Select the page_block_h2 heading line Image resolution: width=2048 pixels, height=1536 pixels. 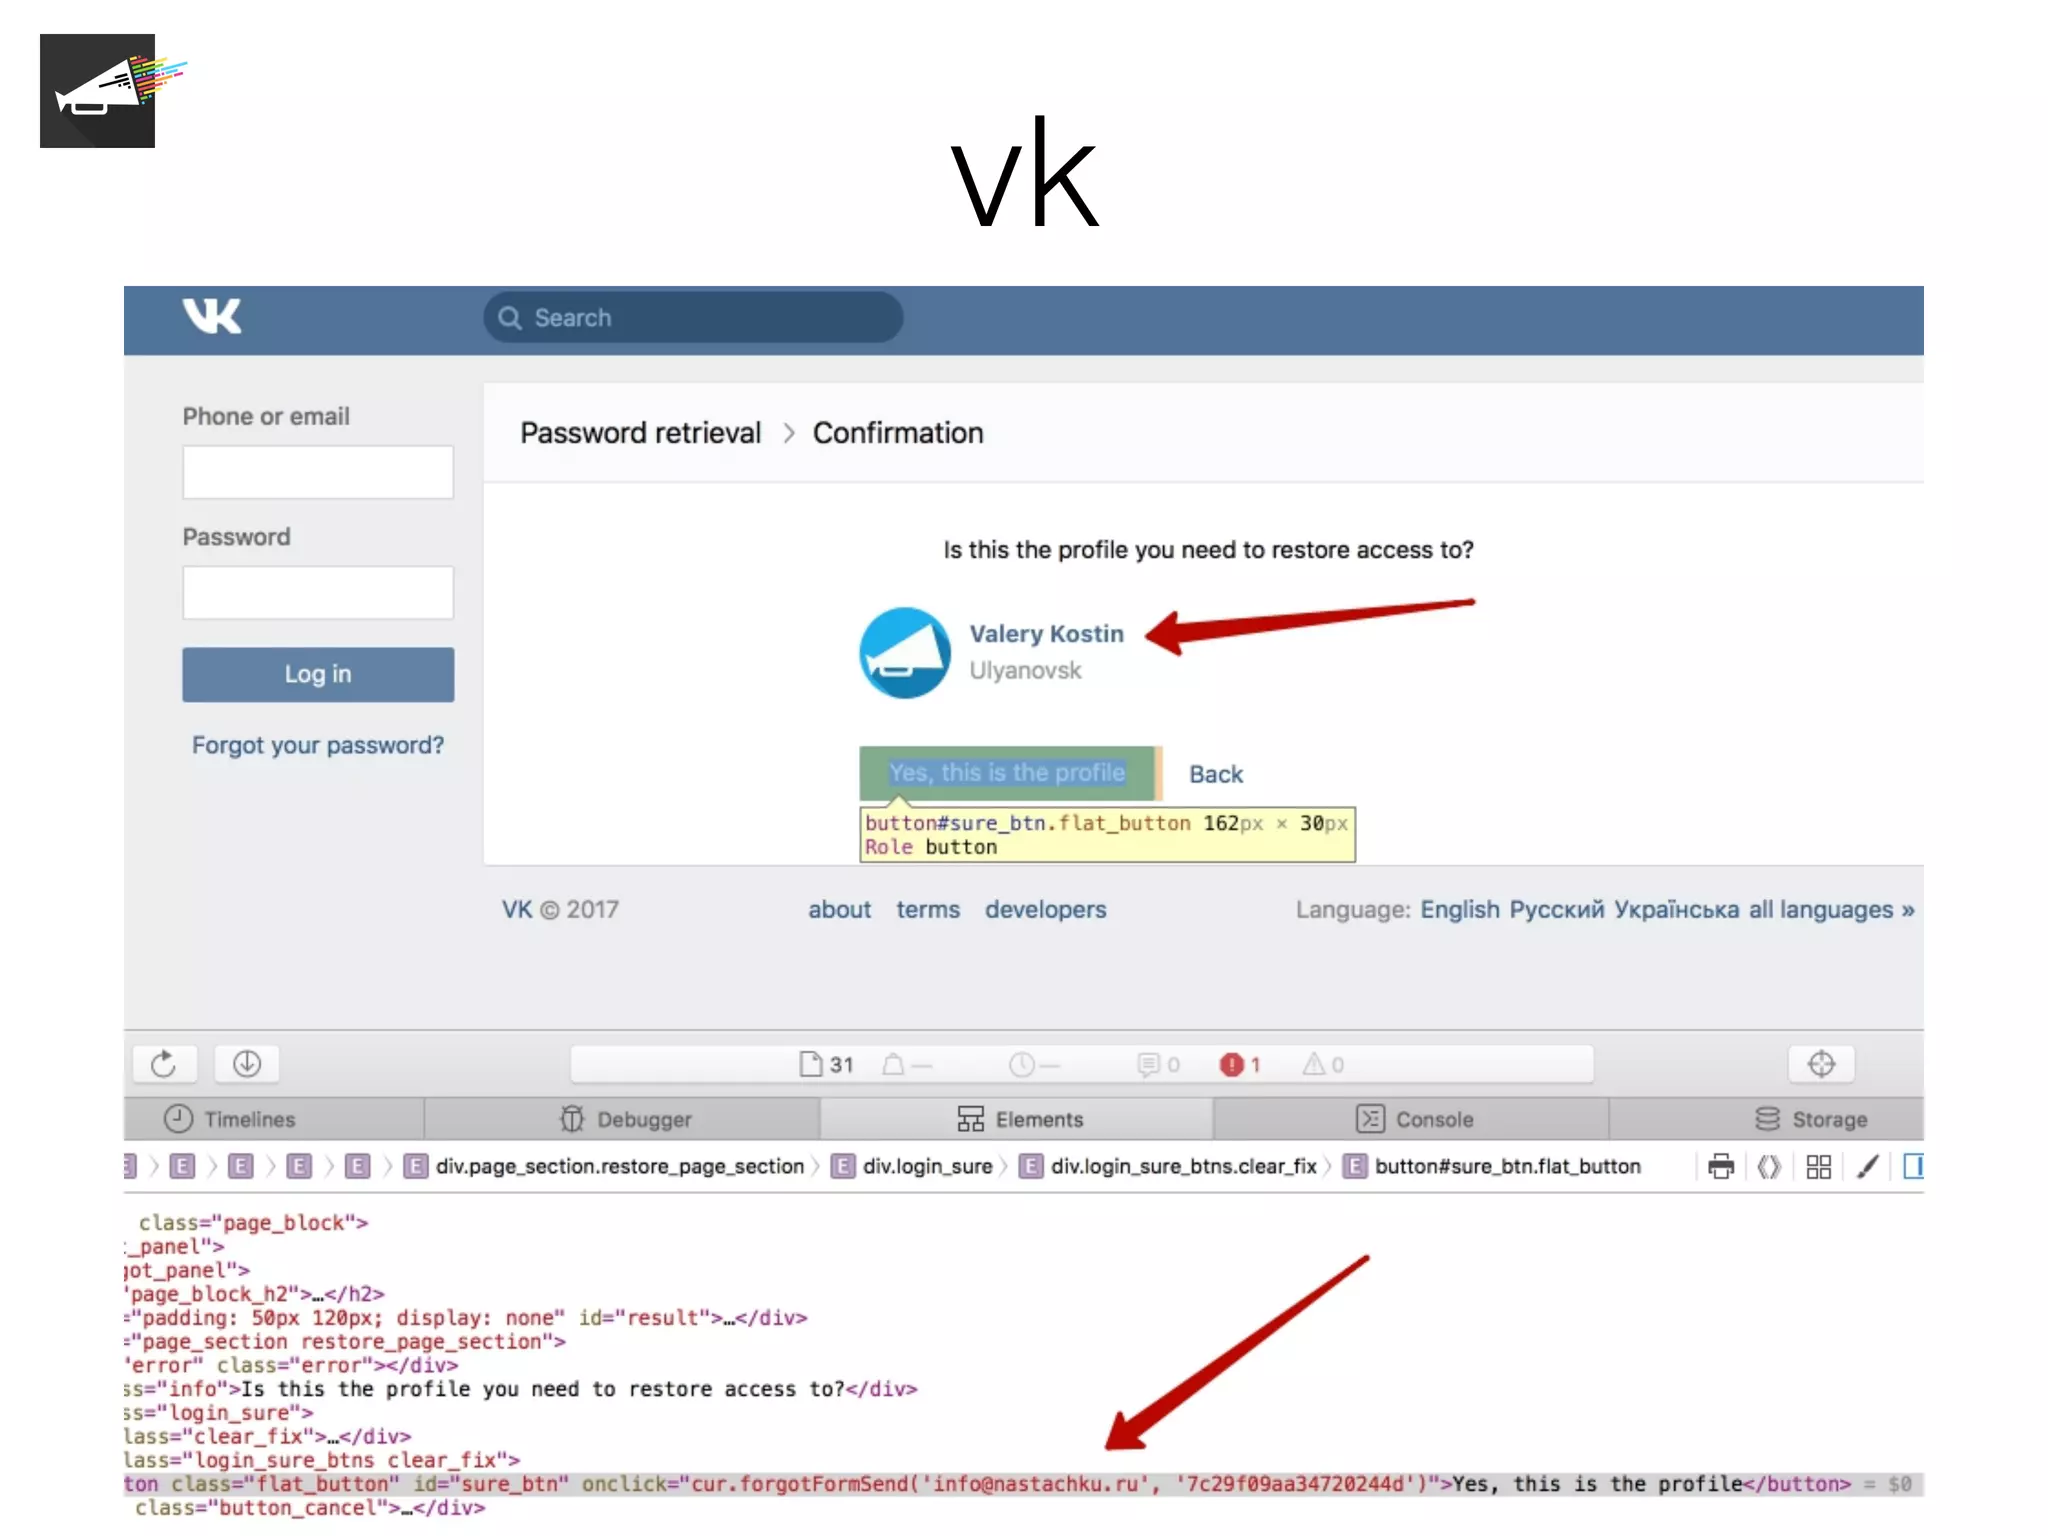255,1294
